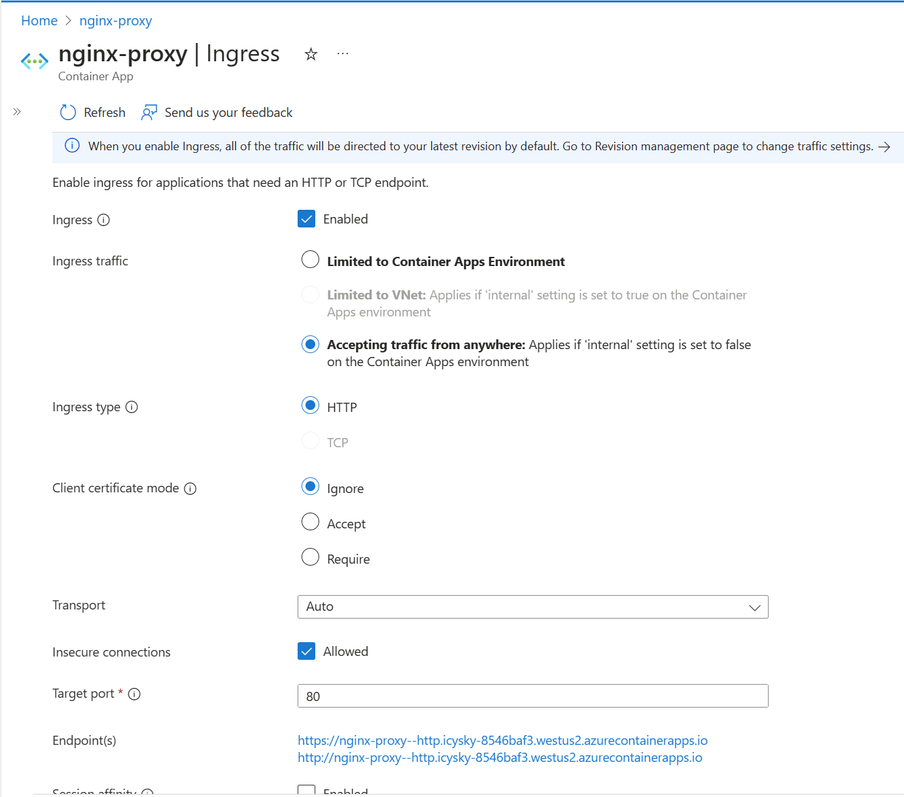Click the Target port info icon

click(x=134, y=694)
